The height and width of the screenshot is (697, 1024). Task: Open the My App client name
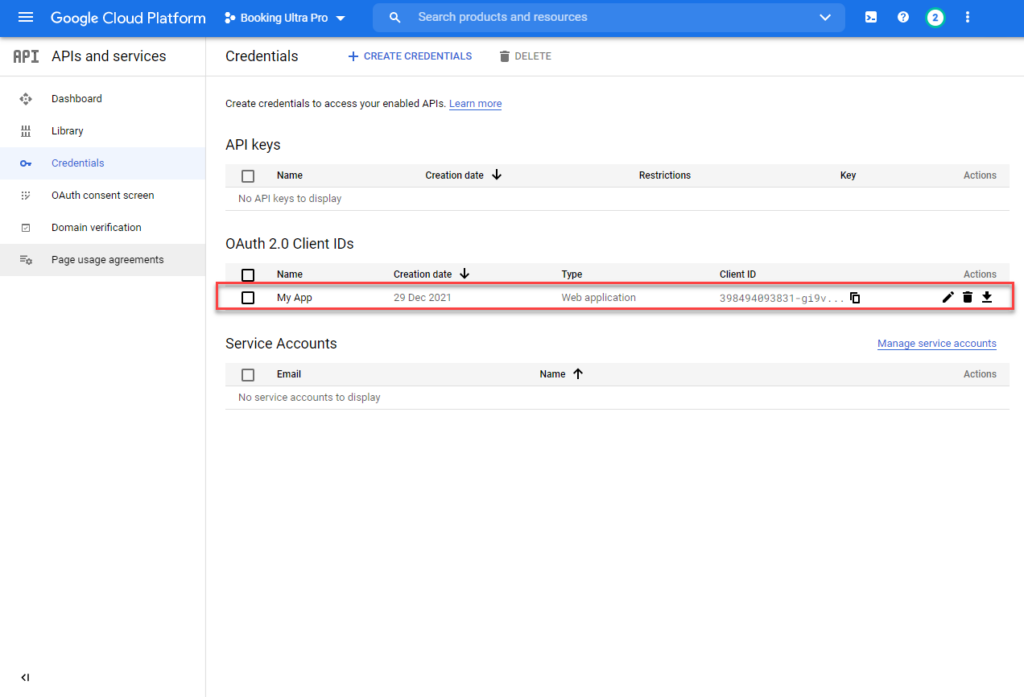point(294,297)
